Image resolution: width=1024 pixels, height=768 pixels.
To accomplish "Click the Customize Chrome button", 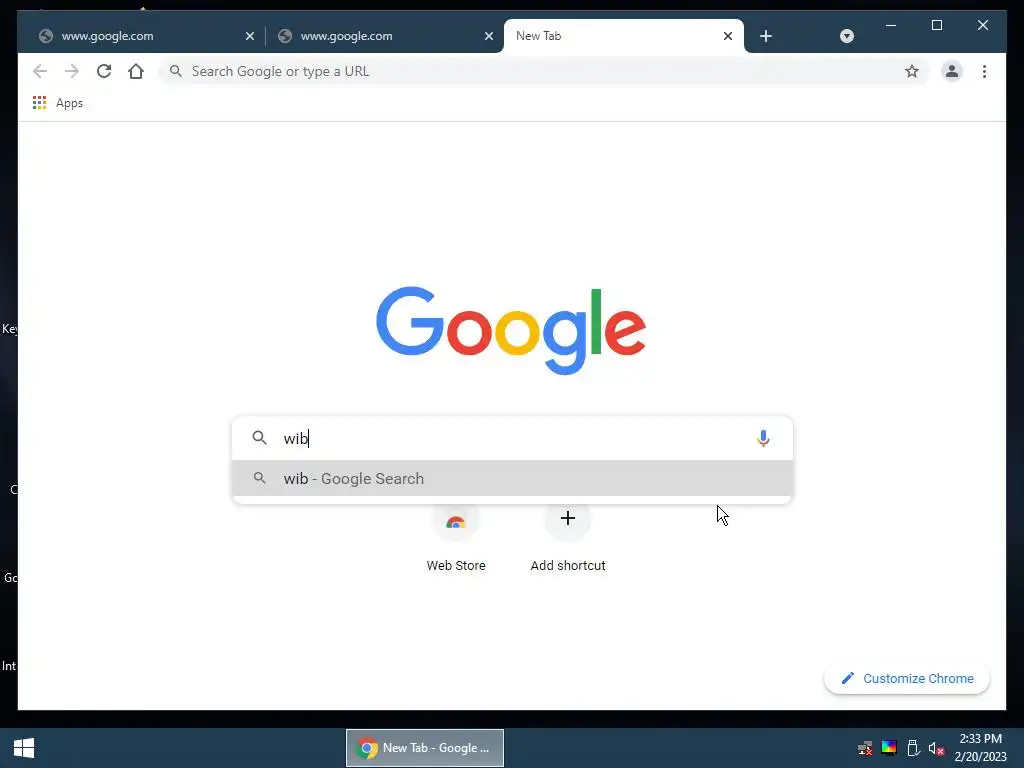I will click(x=907, y=679).
